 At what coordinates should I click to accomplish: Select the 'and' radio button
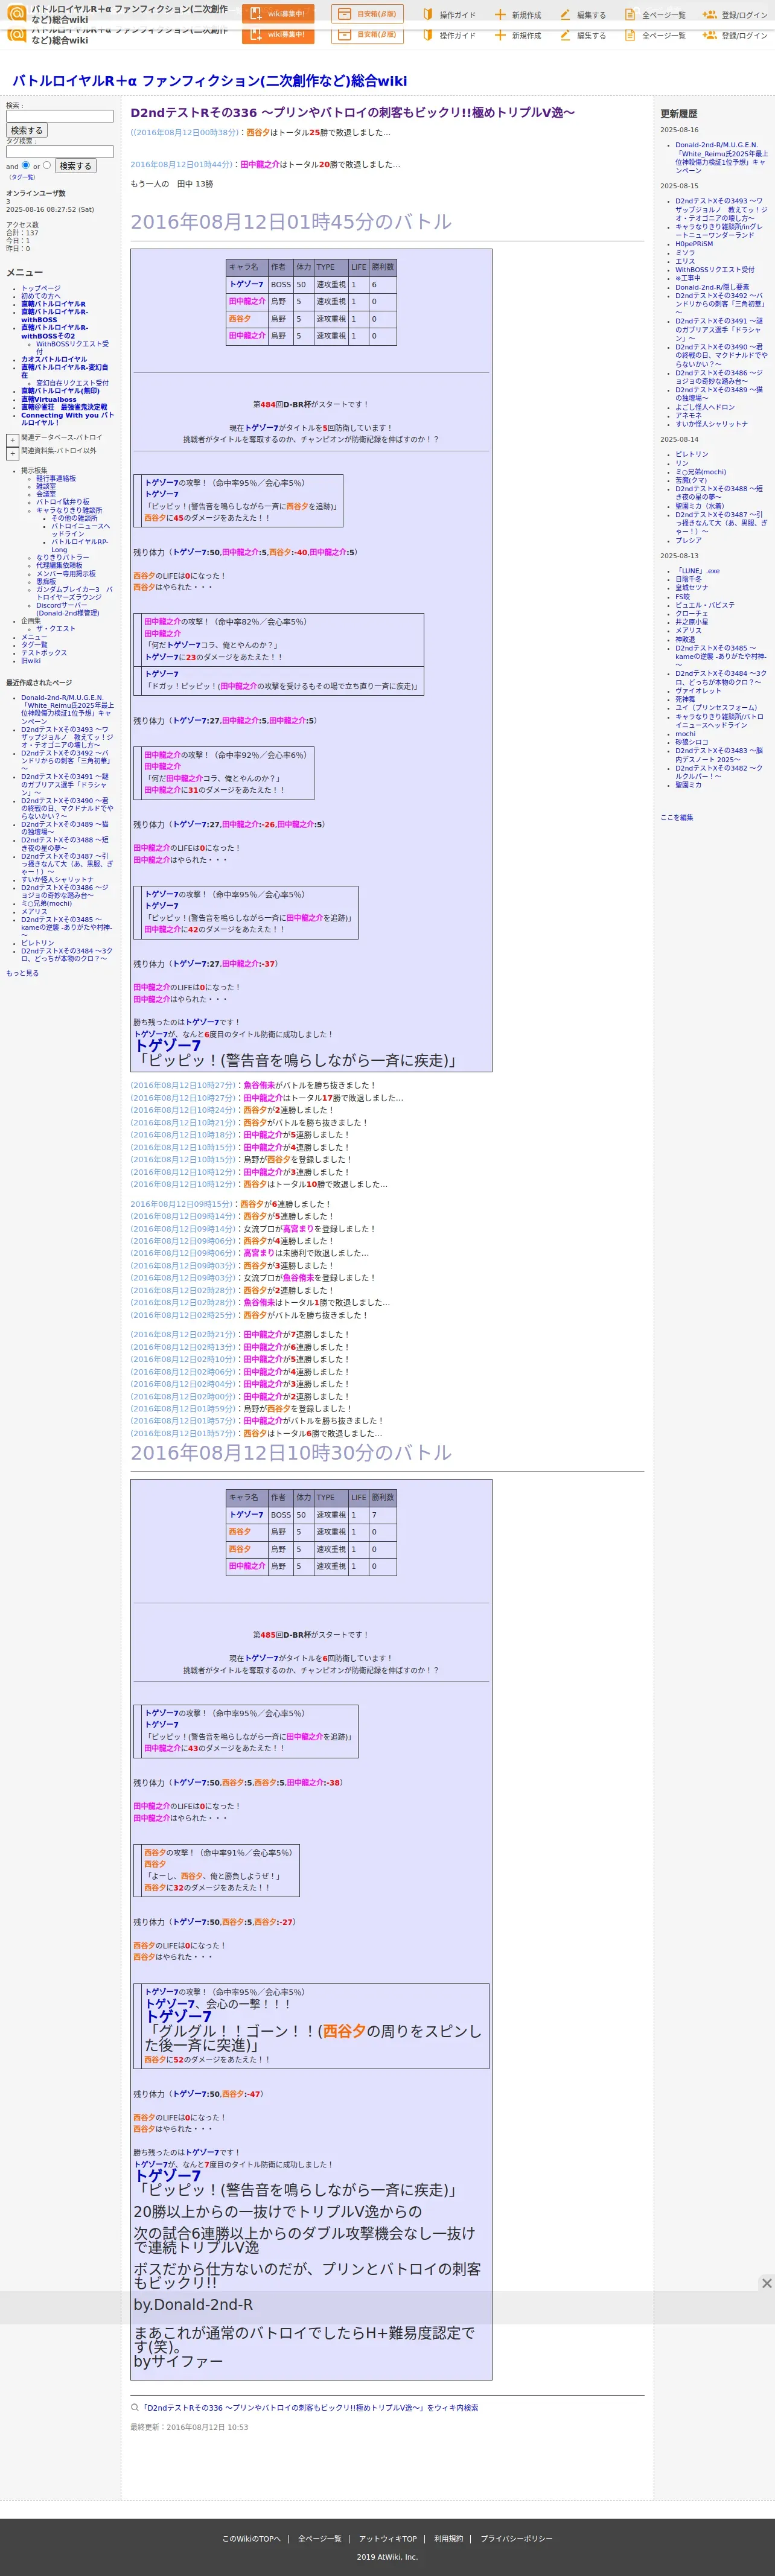tap(26, 166)
